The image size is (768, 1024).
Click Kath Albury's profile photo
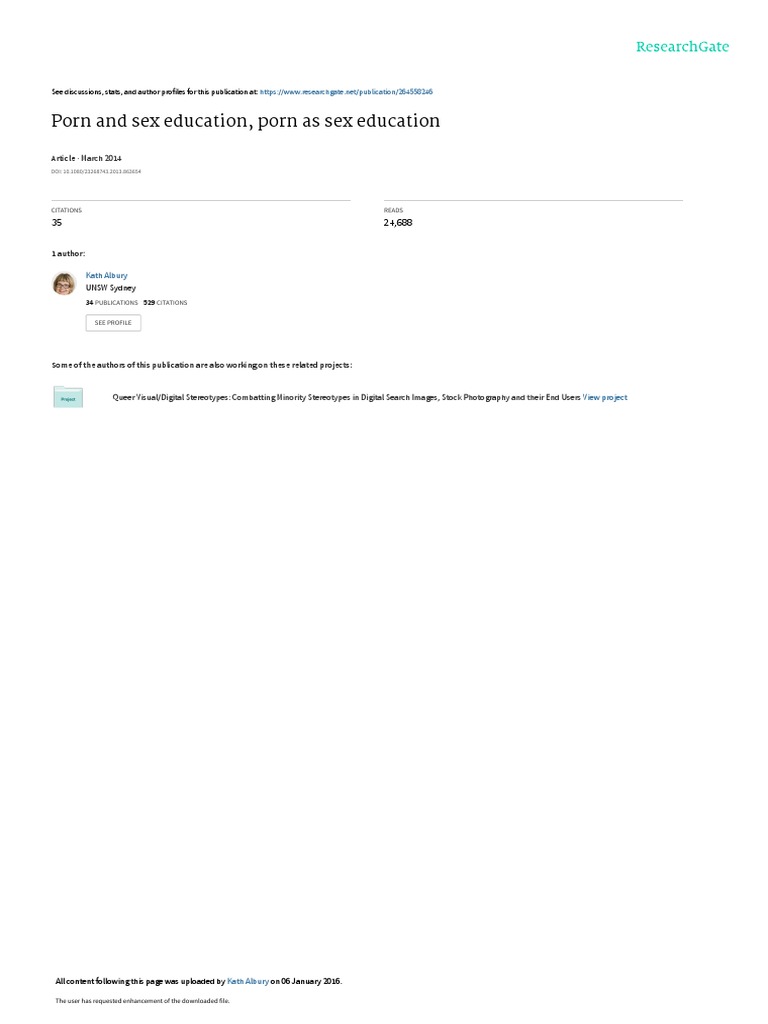64,284
